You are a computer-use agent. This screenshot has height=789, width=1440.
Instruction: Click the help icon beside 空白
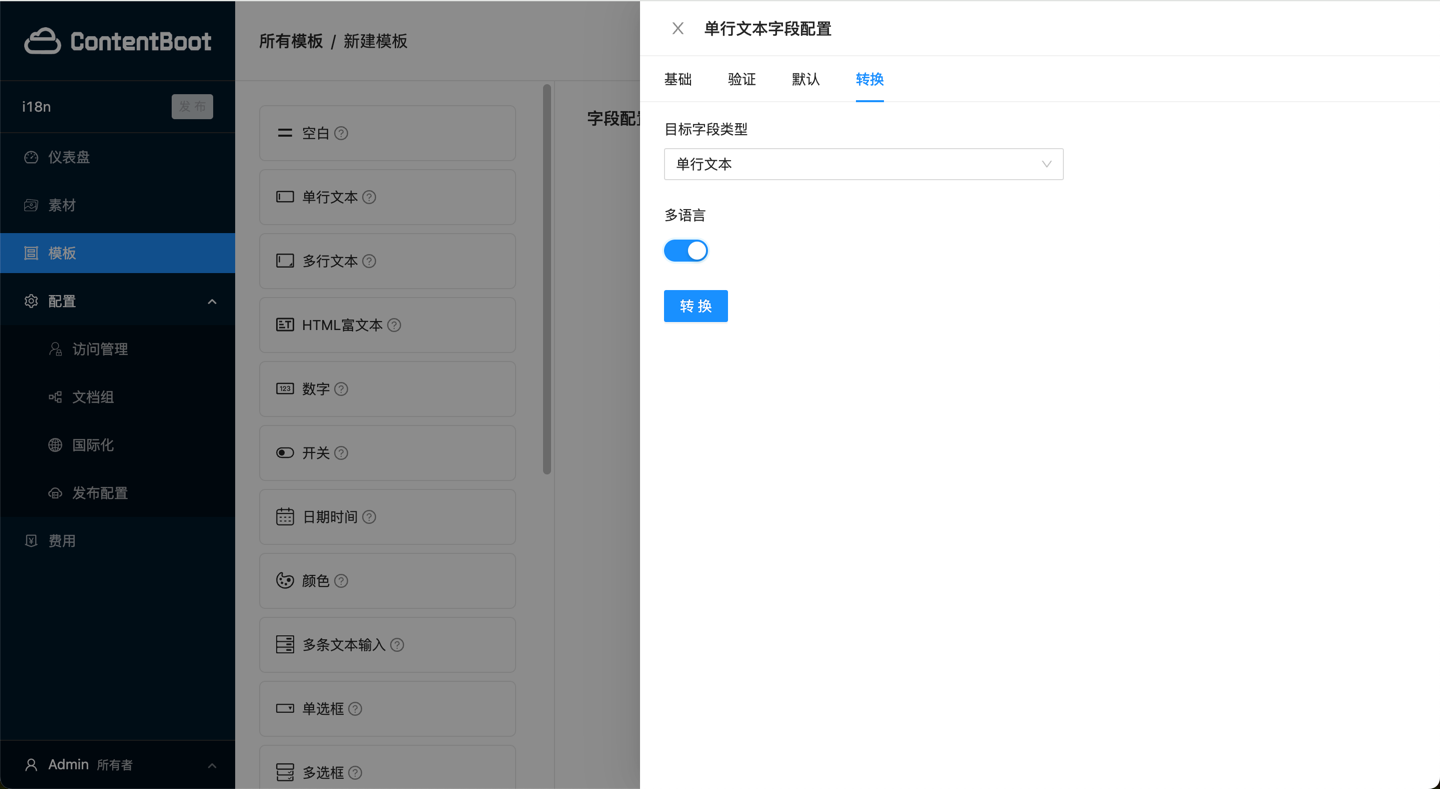(341, 133)
